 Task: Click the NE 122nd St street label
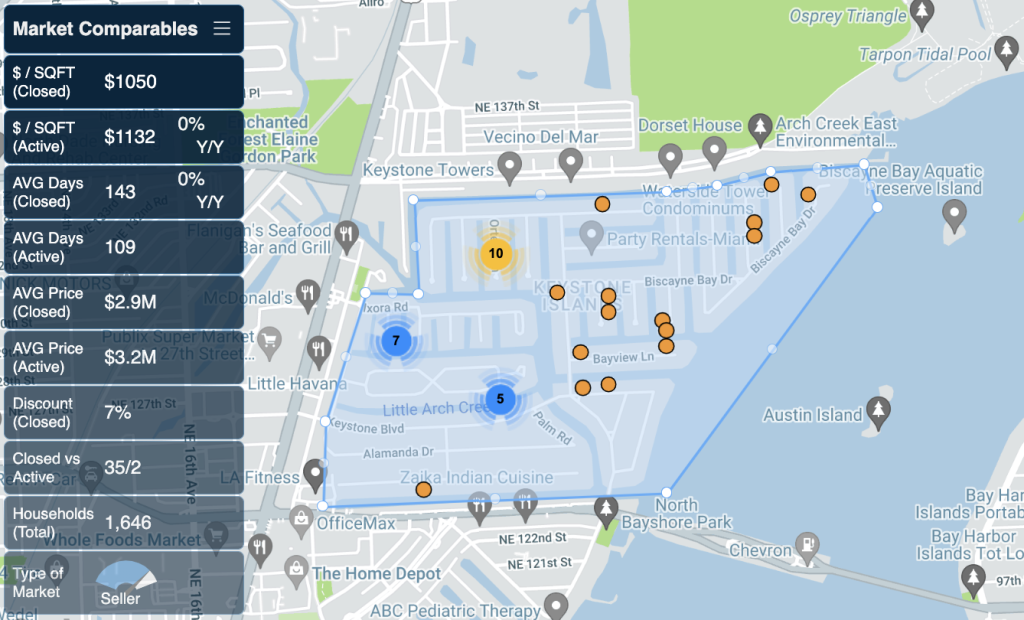pos(533,538)
